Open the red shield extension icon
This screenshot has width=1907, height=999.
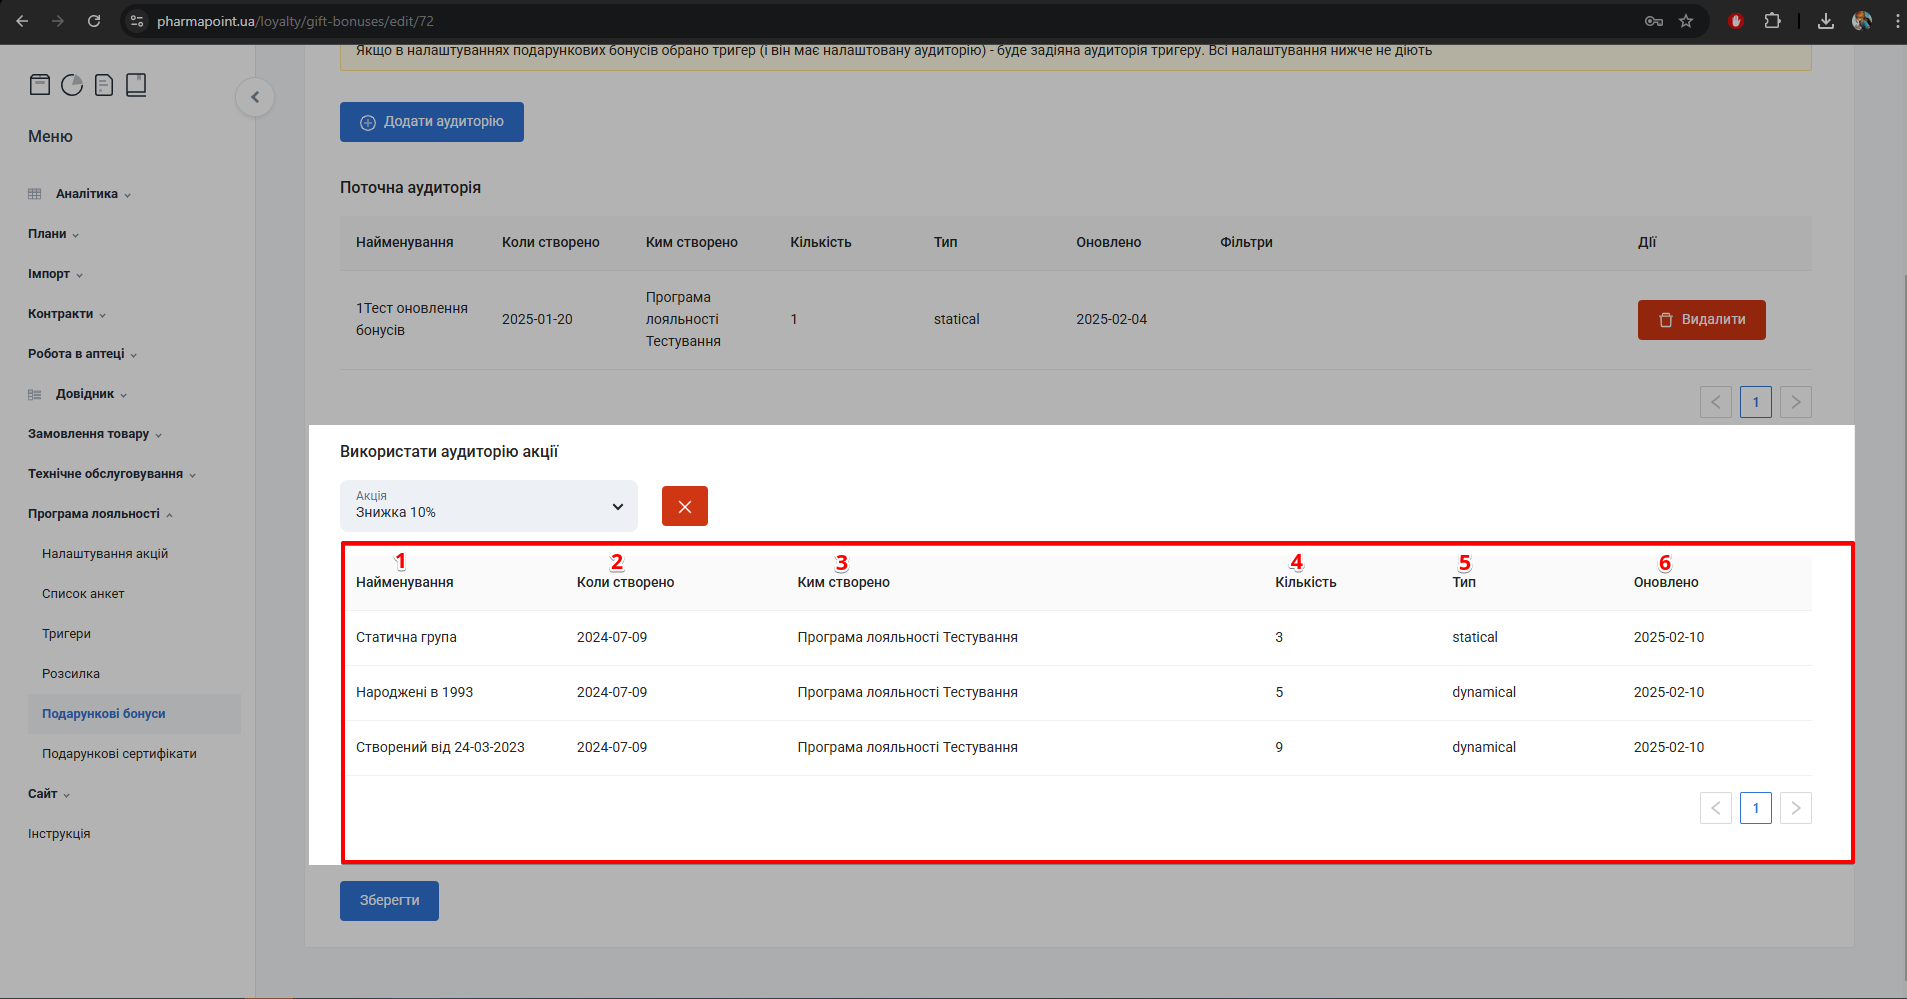(x=1736, y=21)
